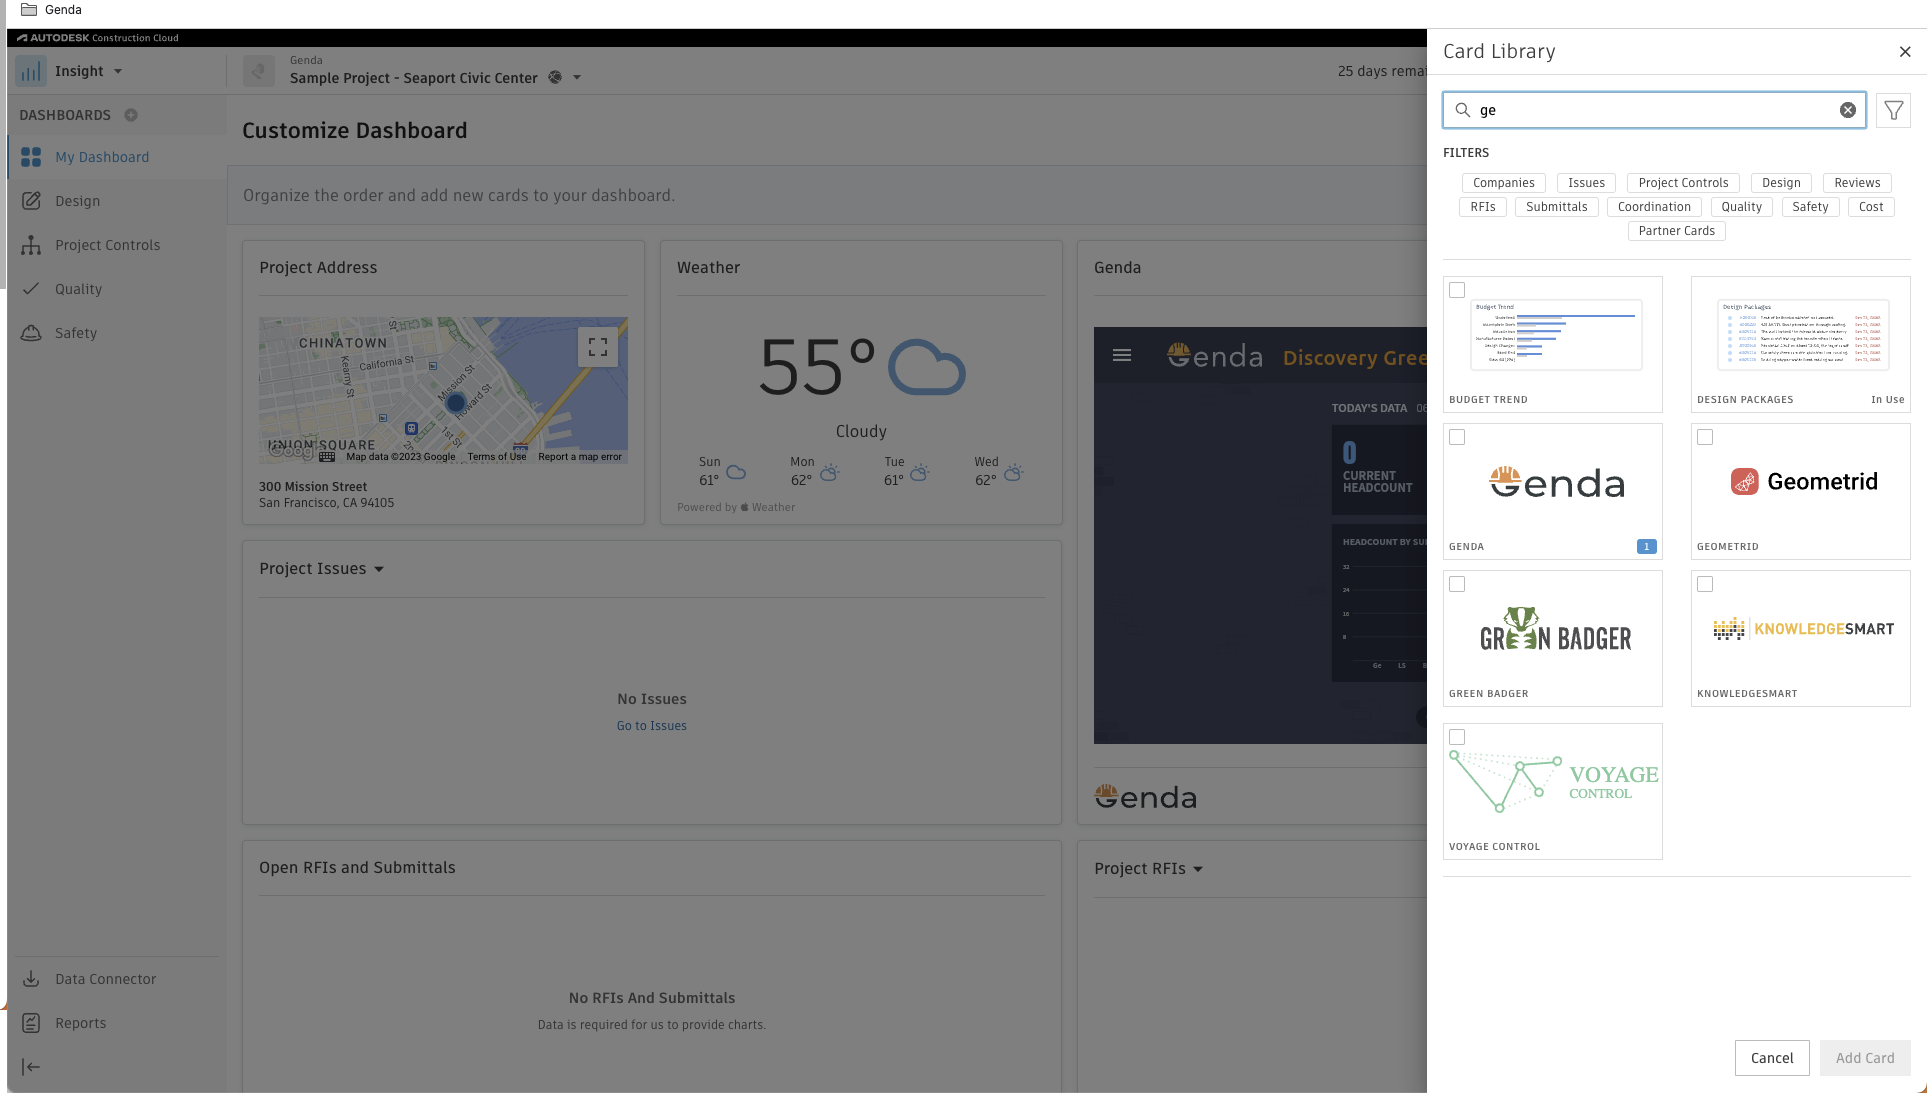Apply the Safety filter tag

(x=1810, y=207)
